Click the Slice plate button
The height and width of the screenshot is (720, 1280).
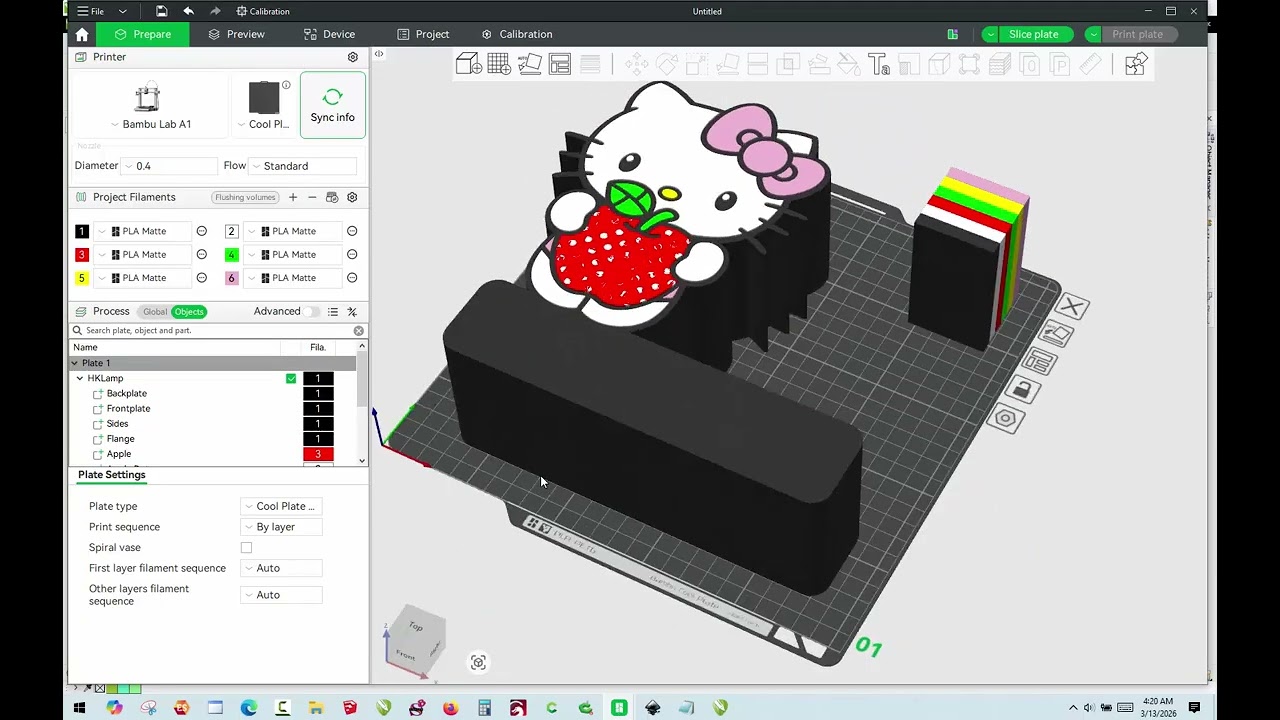click(1034, 34)
